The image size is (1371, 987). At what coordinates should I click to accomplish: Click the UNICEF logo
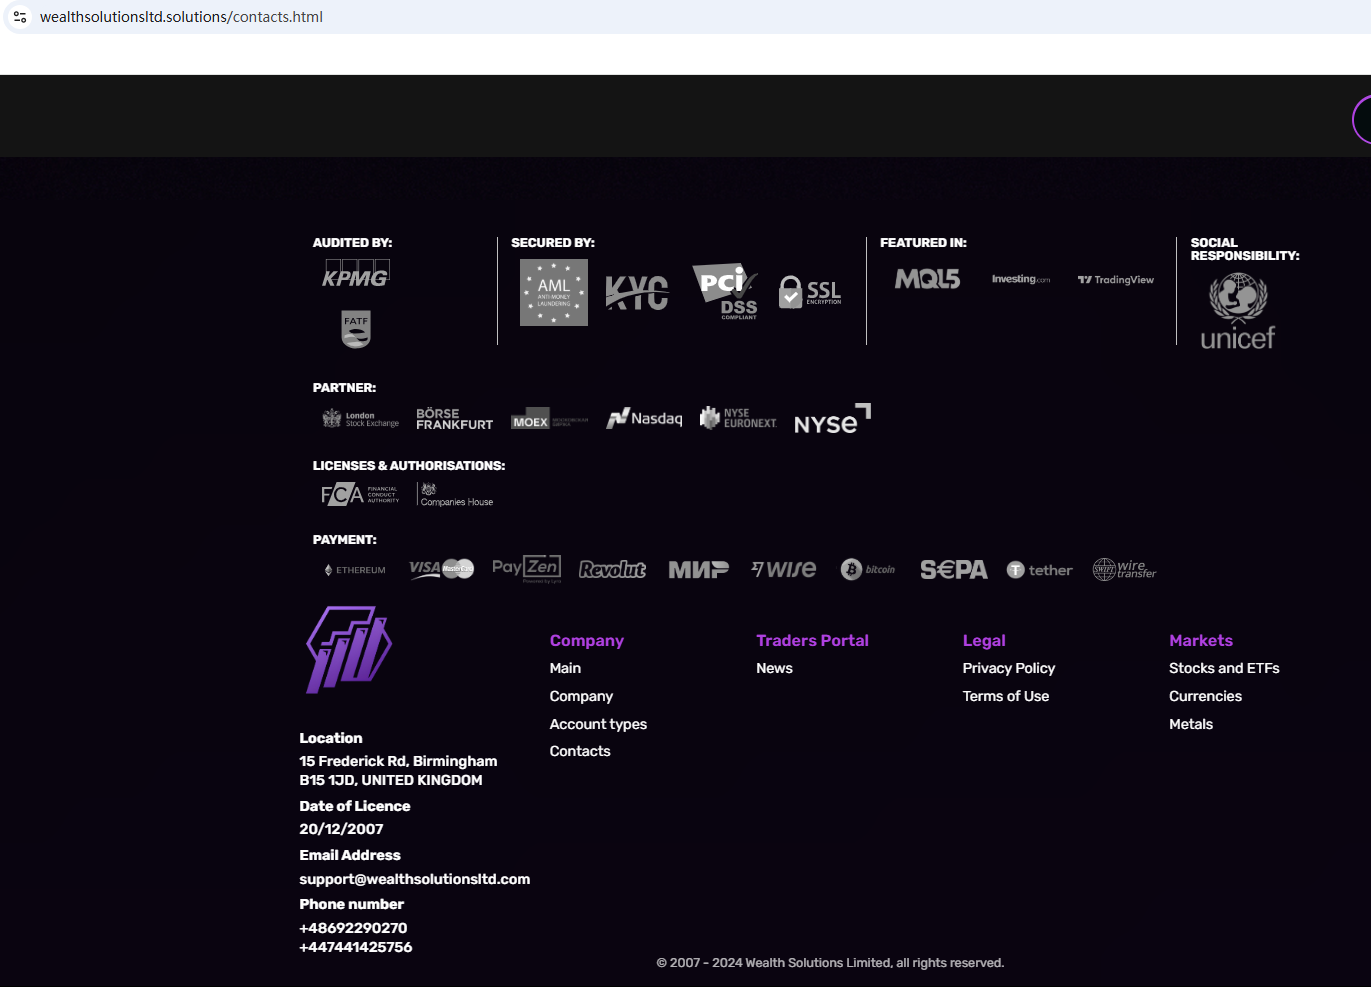coord(1237,312)
